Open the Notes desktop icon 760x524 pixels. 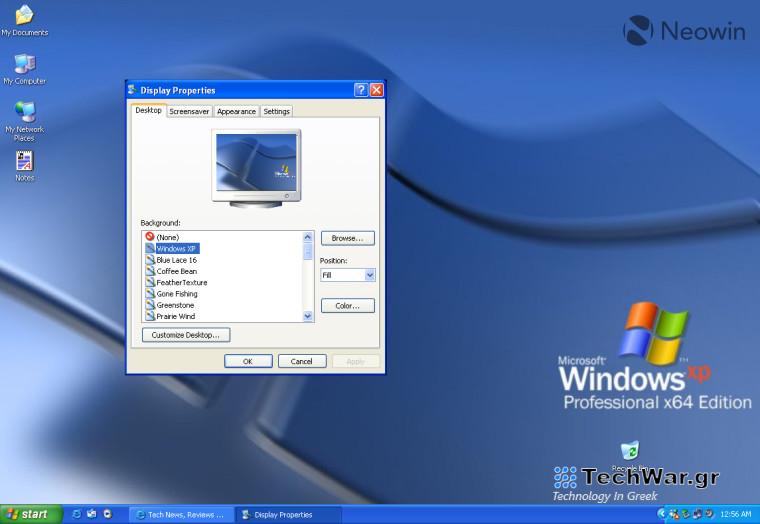coord(24,161)
